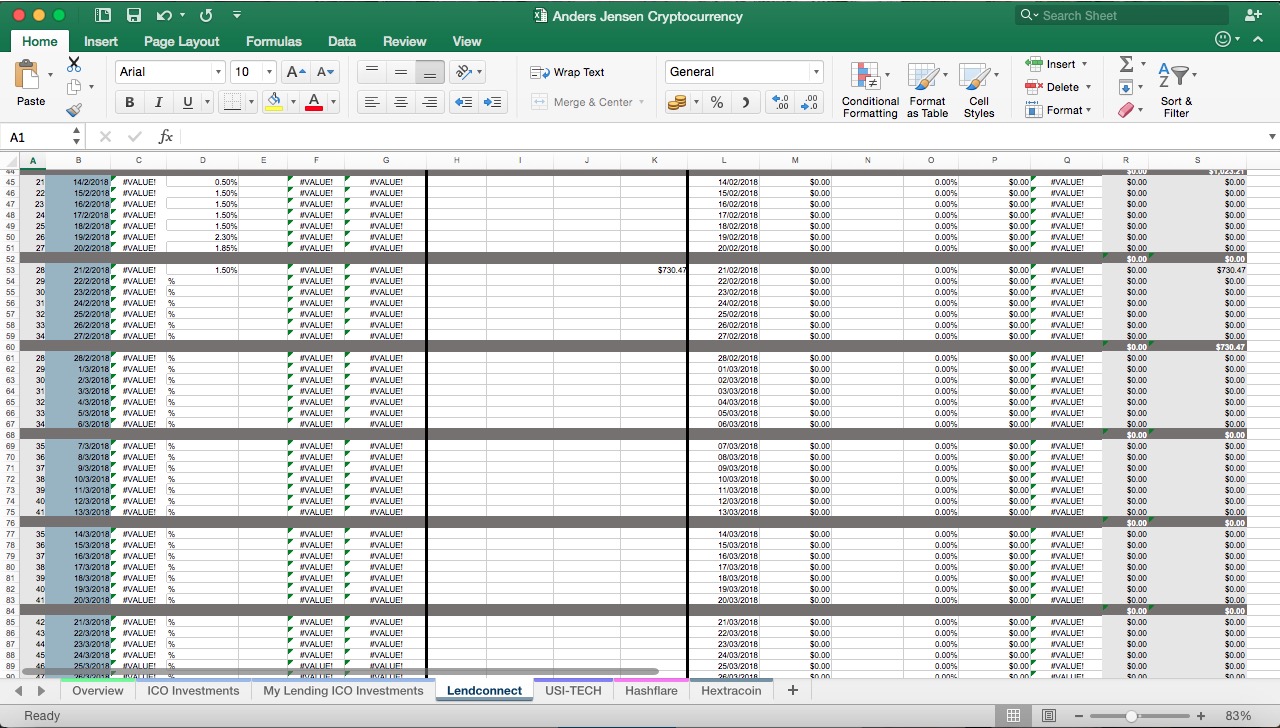Click the AutoSum icon

pos(1125,63)
